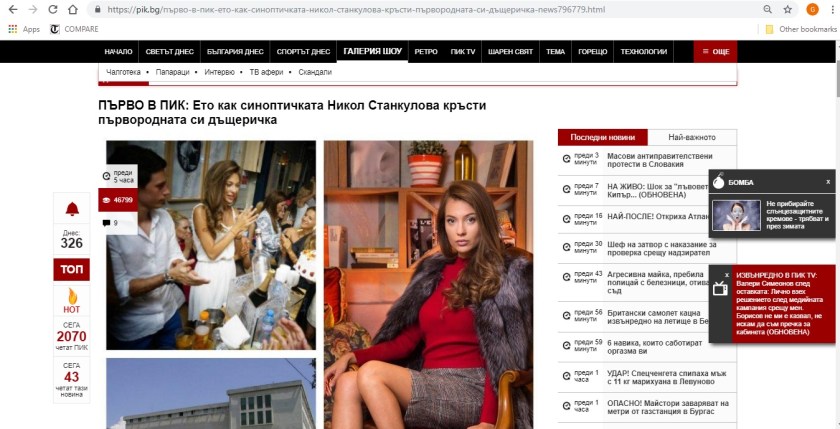Click the red ТОП button
This screenshot has width=840, height=429.
72,269
